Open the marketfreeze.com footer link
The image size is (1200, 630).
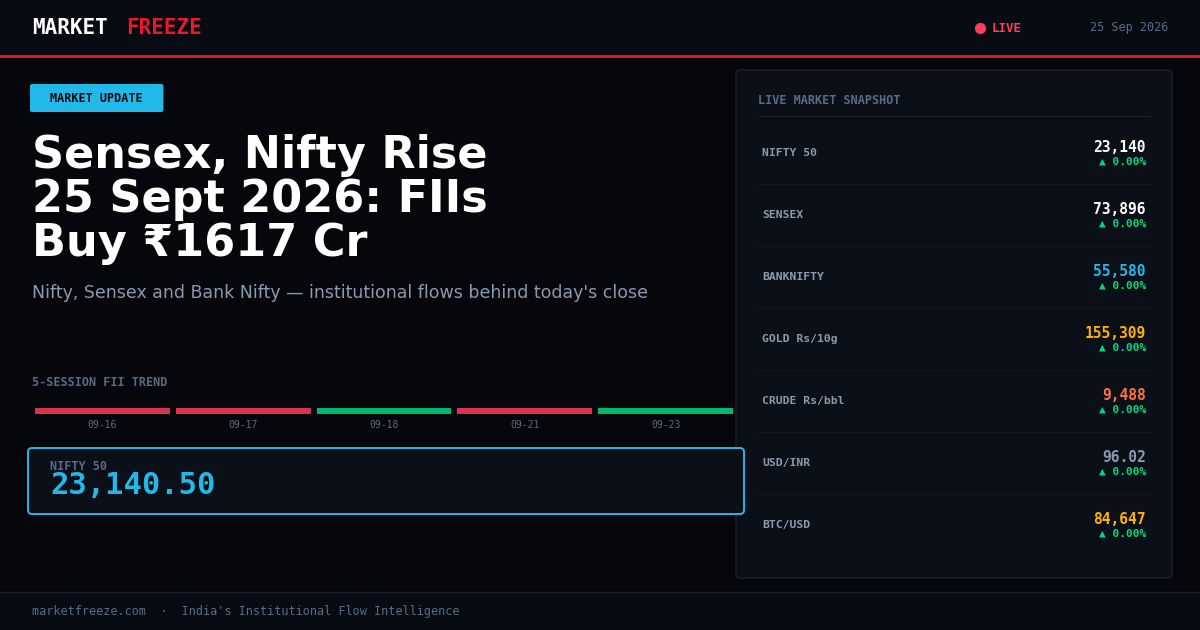[x=88, y=611]
